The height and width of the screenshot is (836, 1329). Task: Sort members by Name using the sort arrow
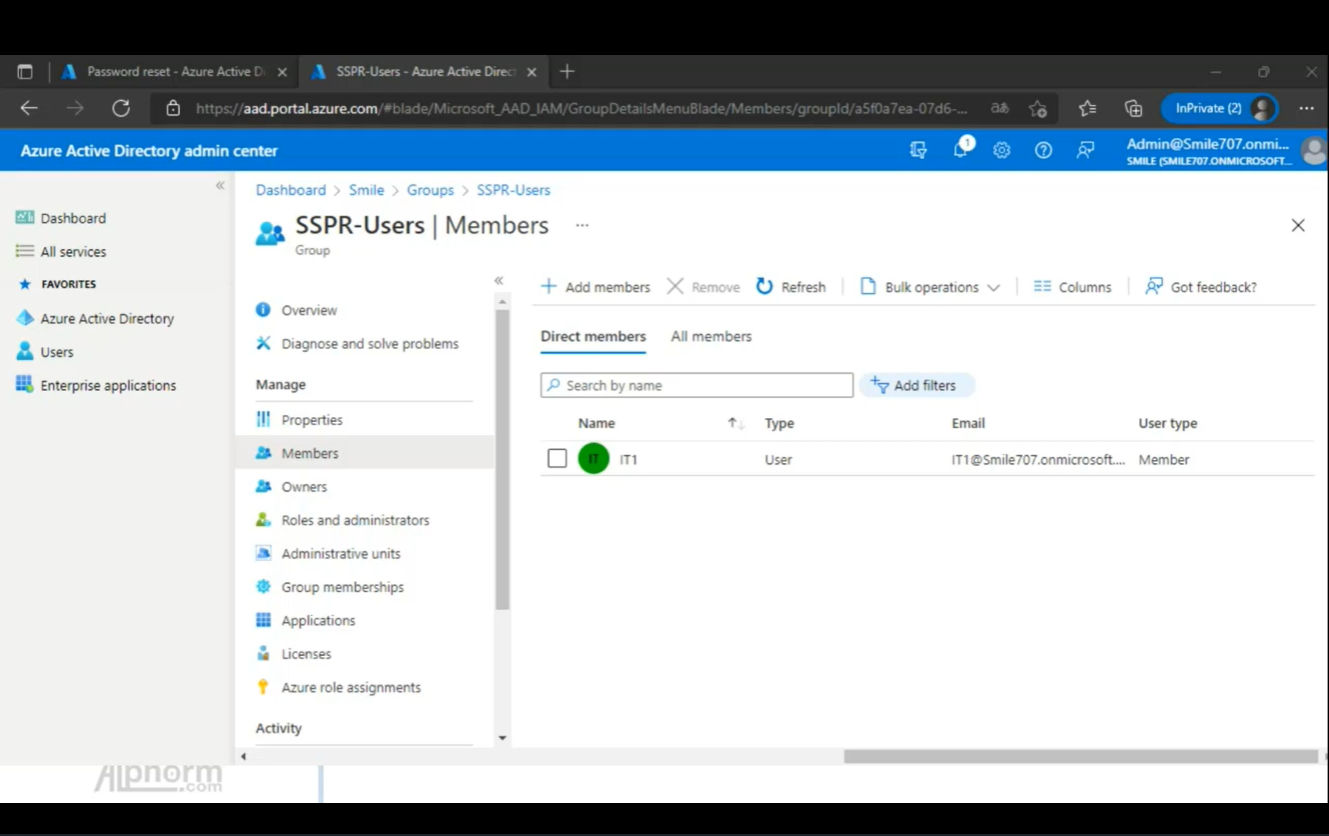[734, 423]
